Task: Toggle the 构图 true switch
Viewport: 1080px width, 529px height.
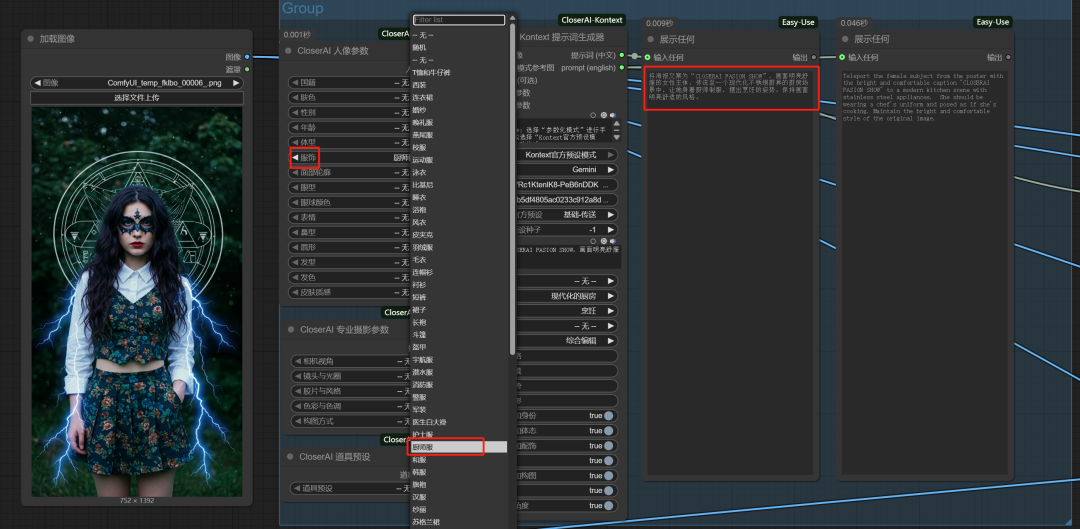Action: click(609, 475)
